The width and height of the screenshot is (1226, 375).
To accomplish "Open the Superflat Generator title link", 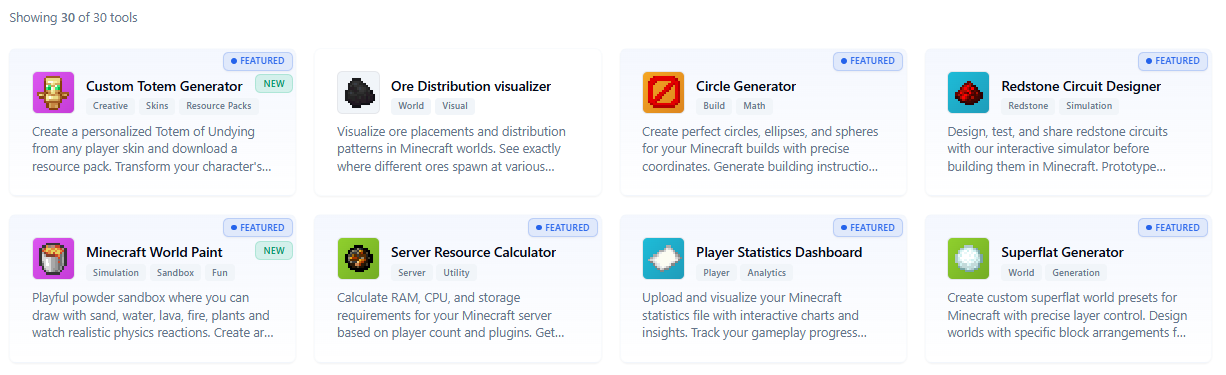I will click(1063, 252).
